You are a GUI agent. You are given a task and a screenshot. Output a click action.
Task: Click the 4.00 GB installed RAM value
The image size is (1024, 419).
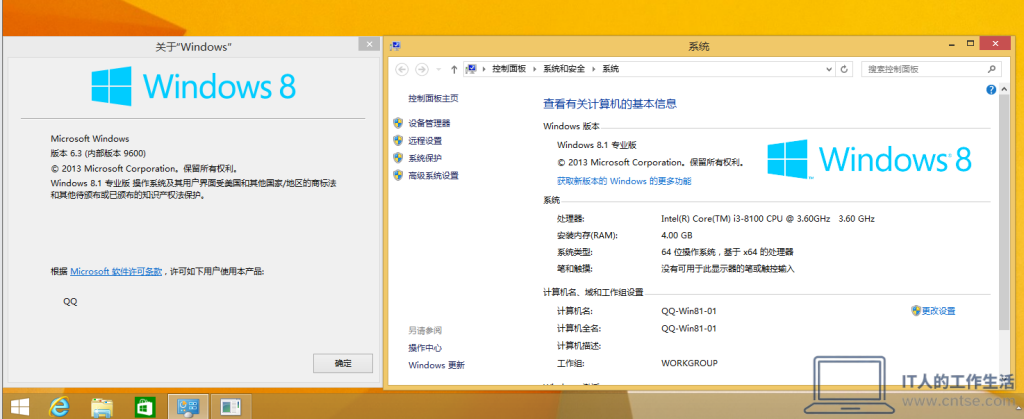677,235
